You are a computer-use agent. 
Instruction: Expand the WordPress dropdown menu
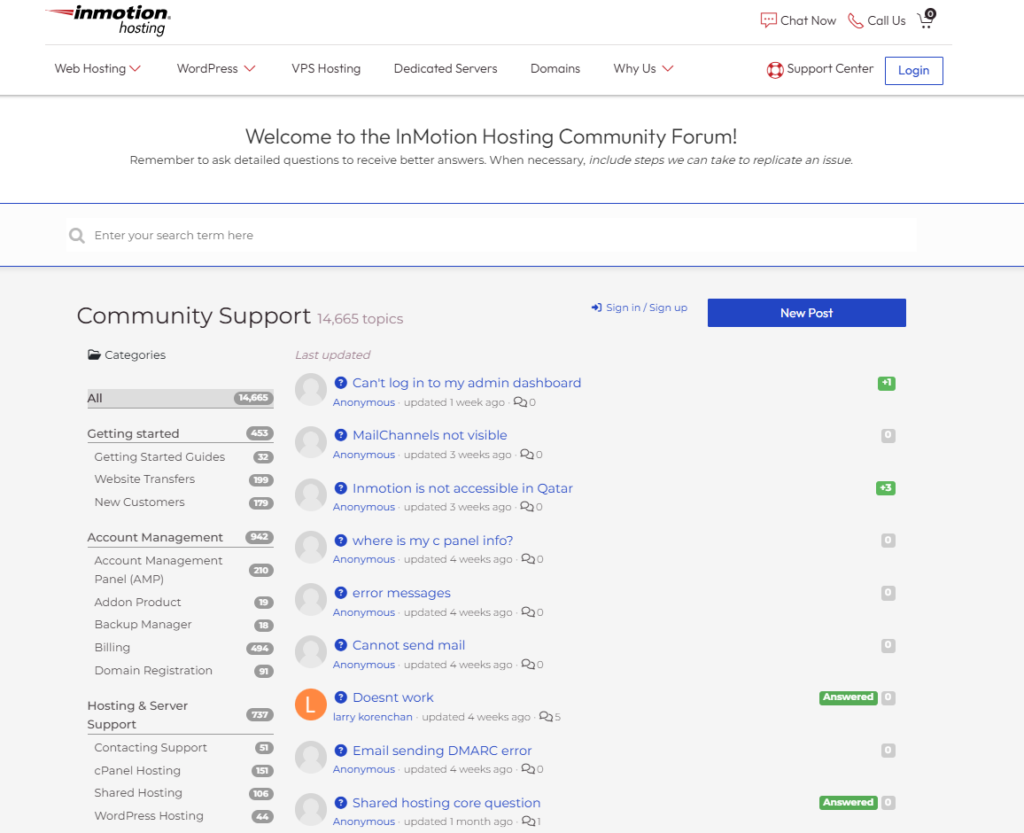pos(216,69)
